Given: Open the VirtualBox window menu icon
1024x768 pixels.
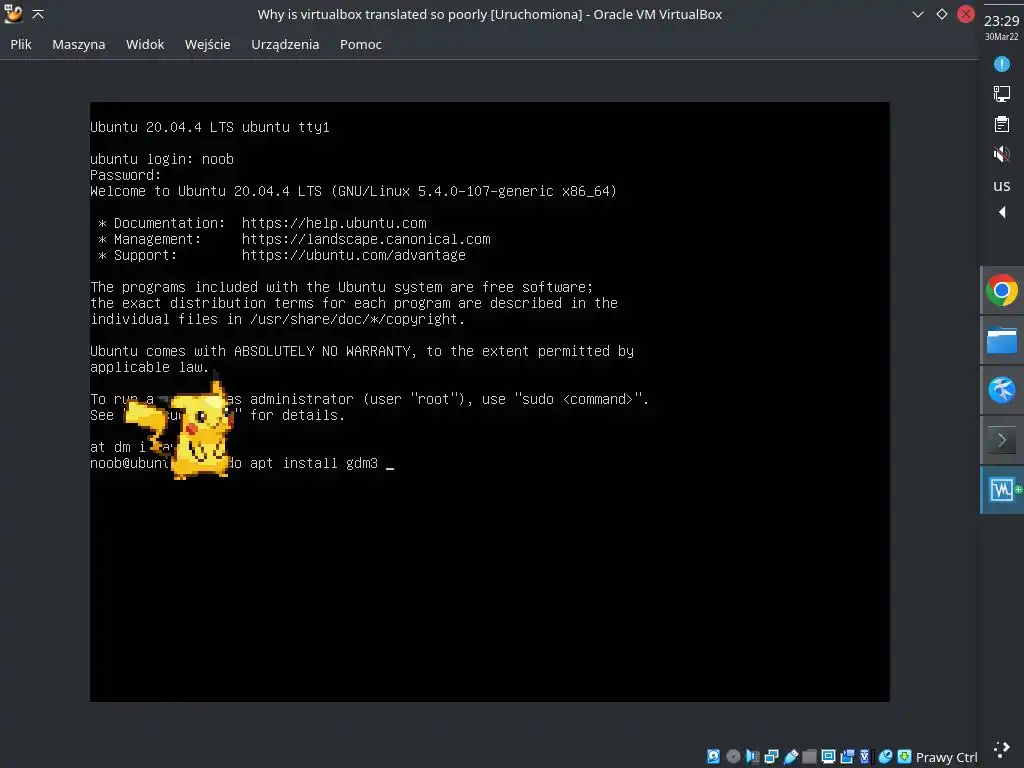Looking at the screenshot, I should [x=13, y=14].
